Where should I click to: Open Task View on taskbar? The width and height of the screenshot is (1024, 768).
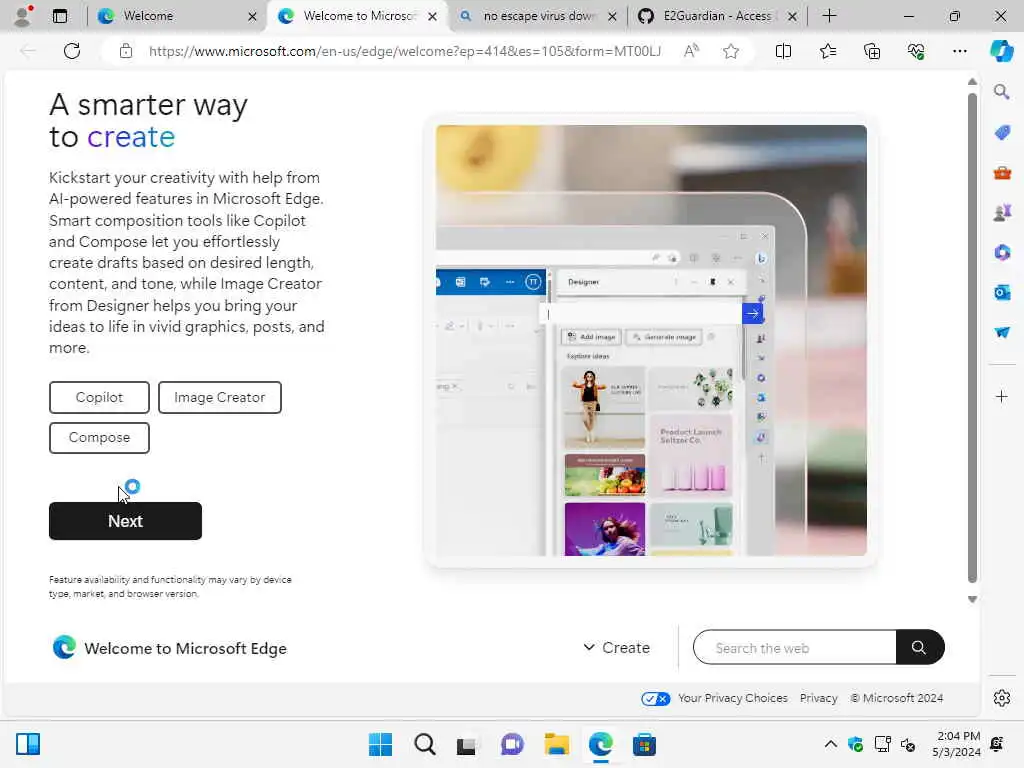point(468,744)
